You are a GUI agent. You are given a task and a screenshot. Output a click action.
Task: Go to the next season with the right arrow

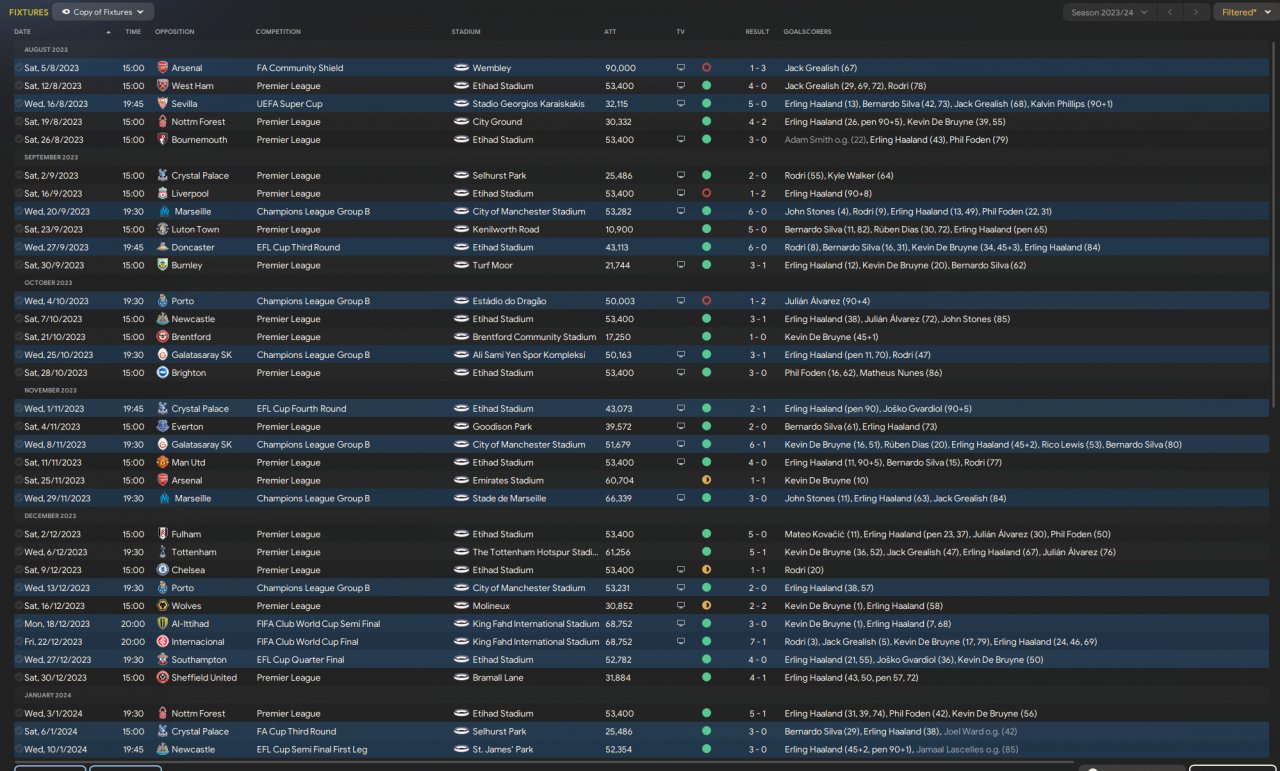pos(1195,13)
